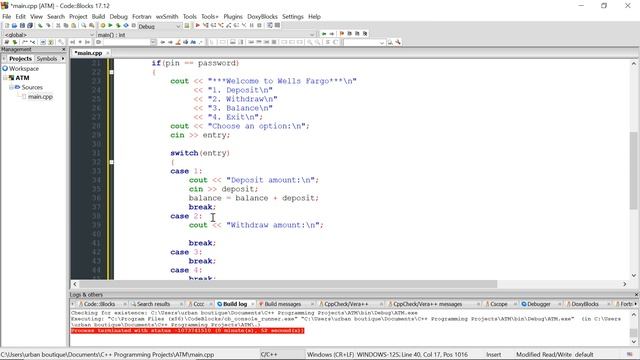Click the Cut toolbar icon
This screenshot has height=360, width=640.
point(58,26)
